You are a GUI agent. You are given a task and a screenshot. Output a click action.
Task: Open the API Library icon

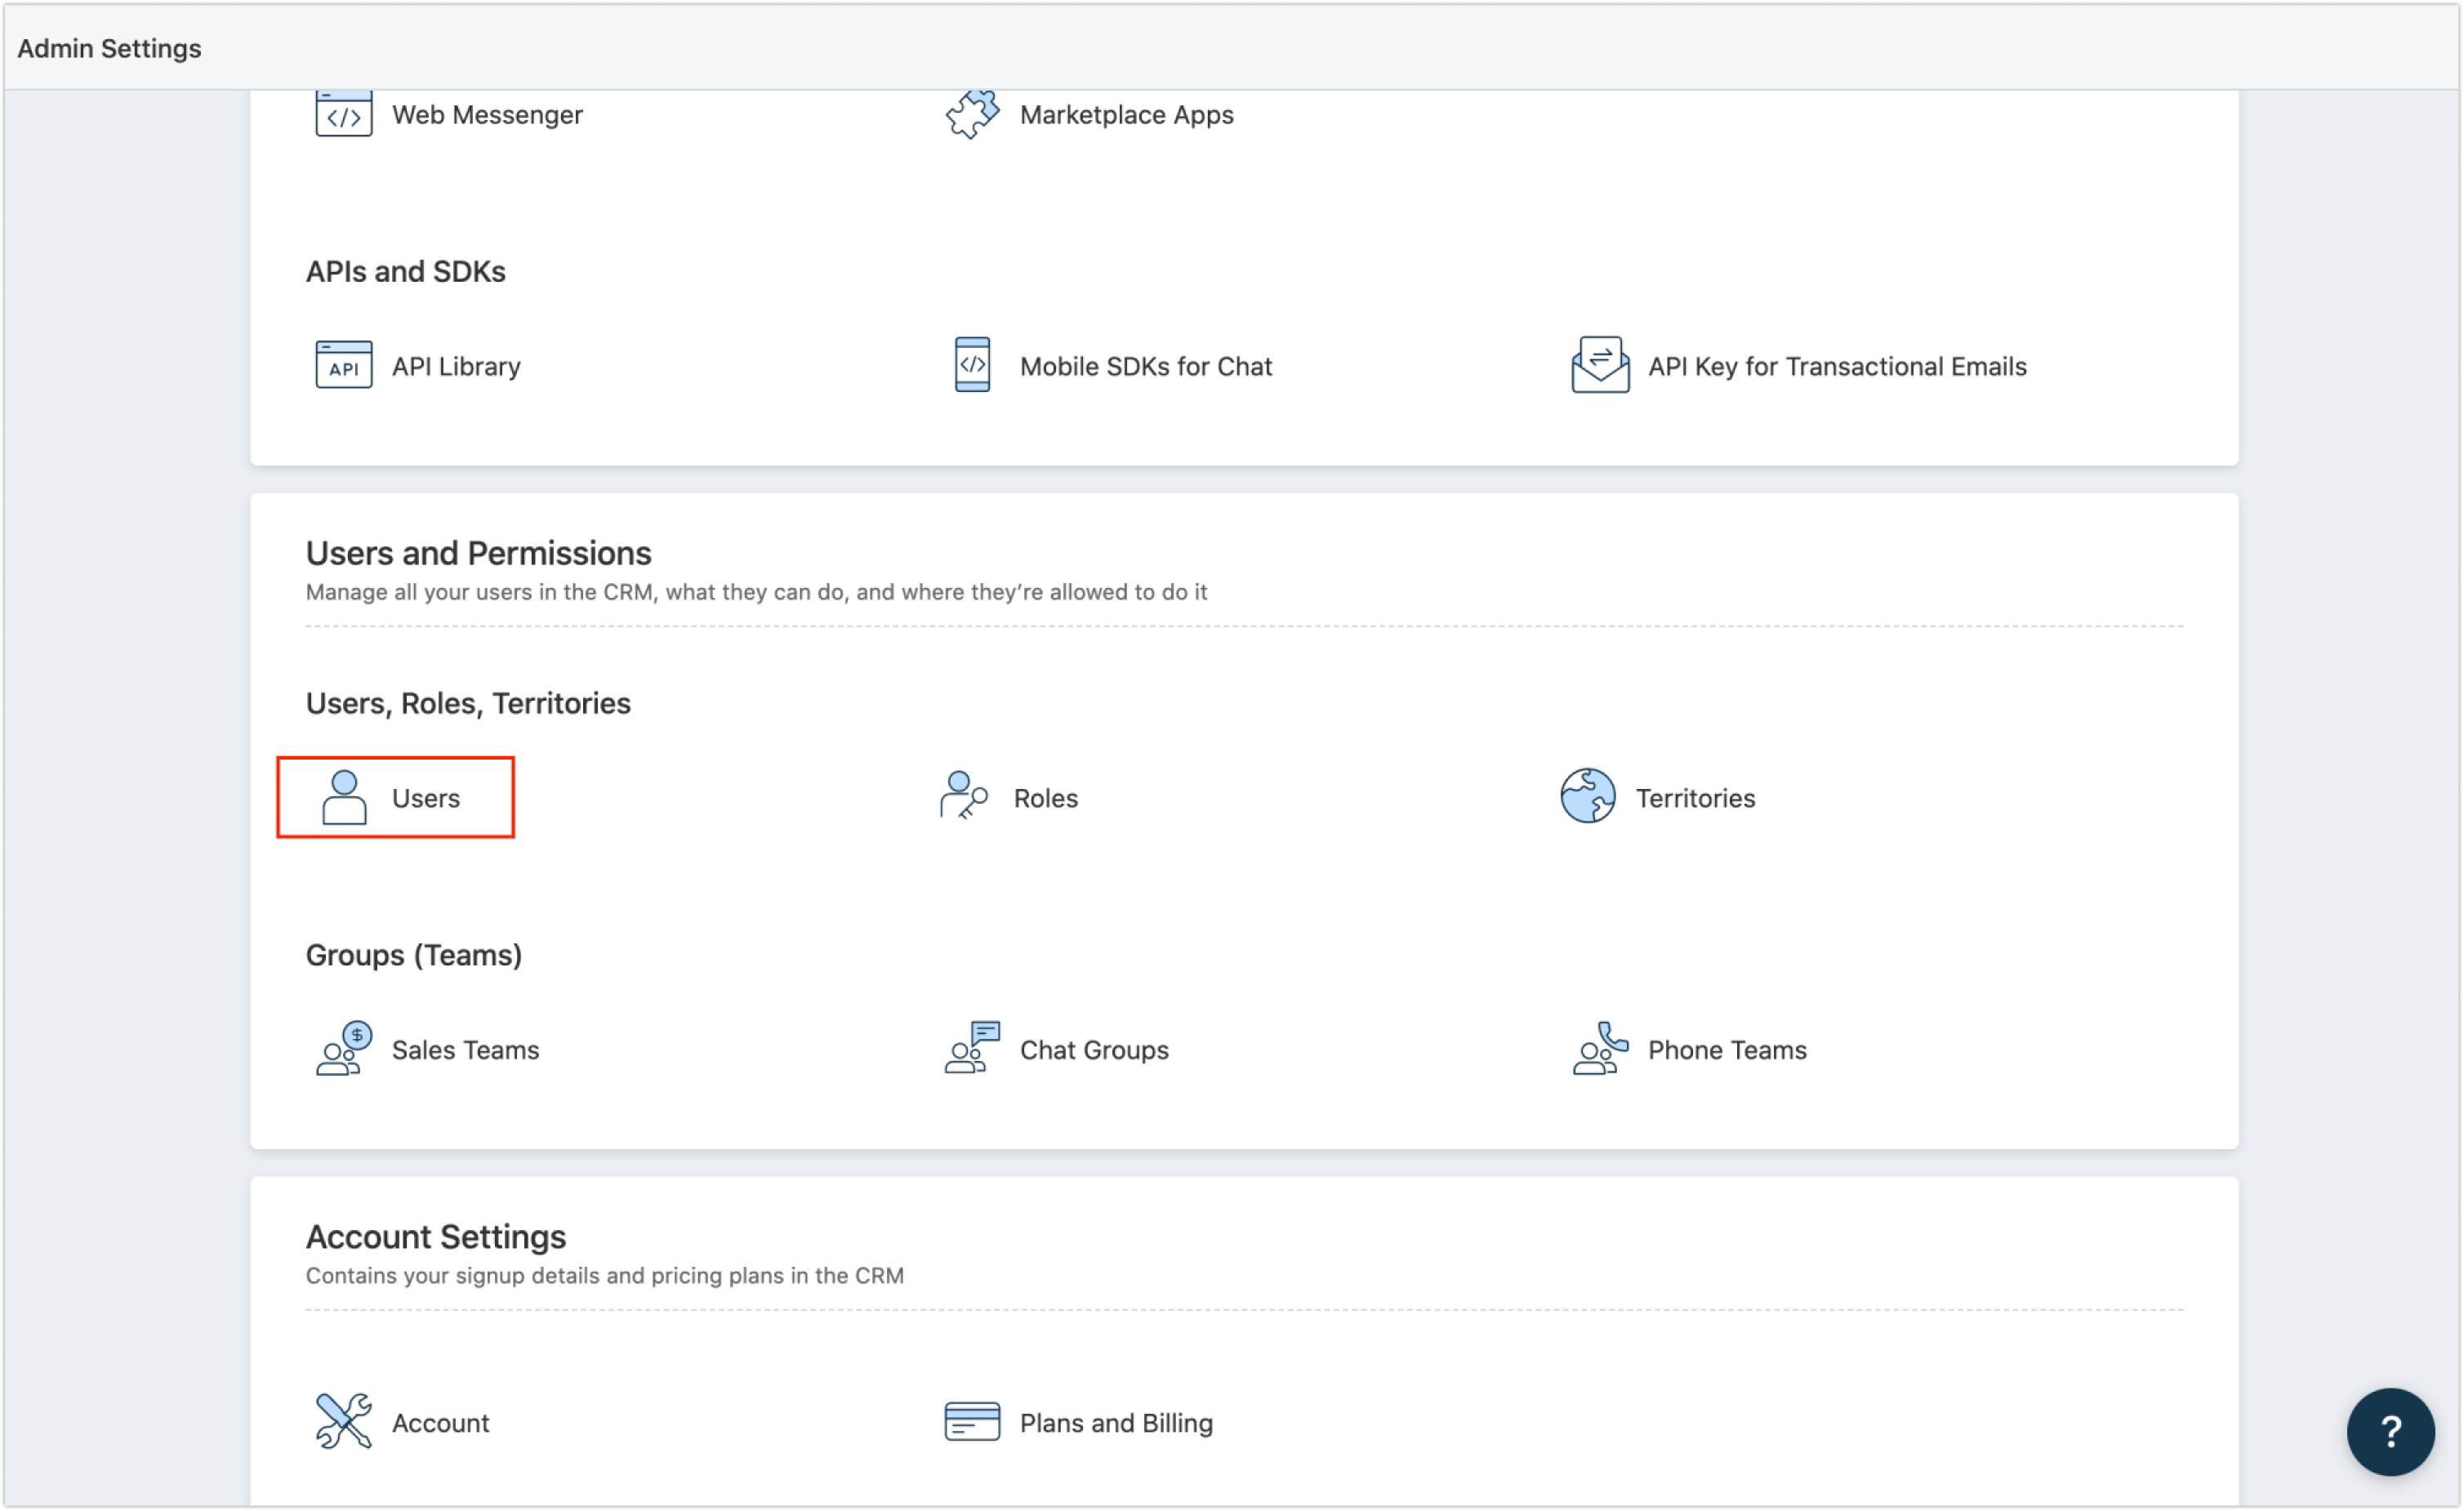point(343,364)
